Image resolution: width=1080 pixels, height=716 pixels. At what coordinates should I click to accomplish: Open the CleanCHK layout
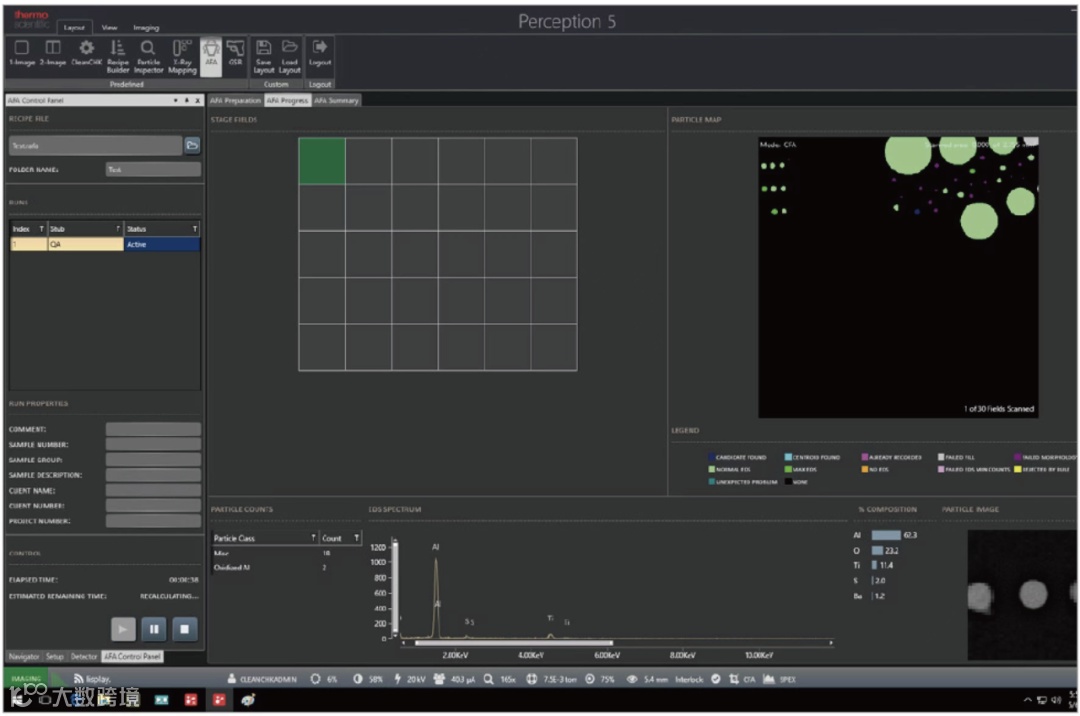coord(86,53)
